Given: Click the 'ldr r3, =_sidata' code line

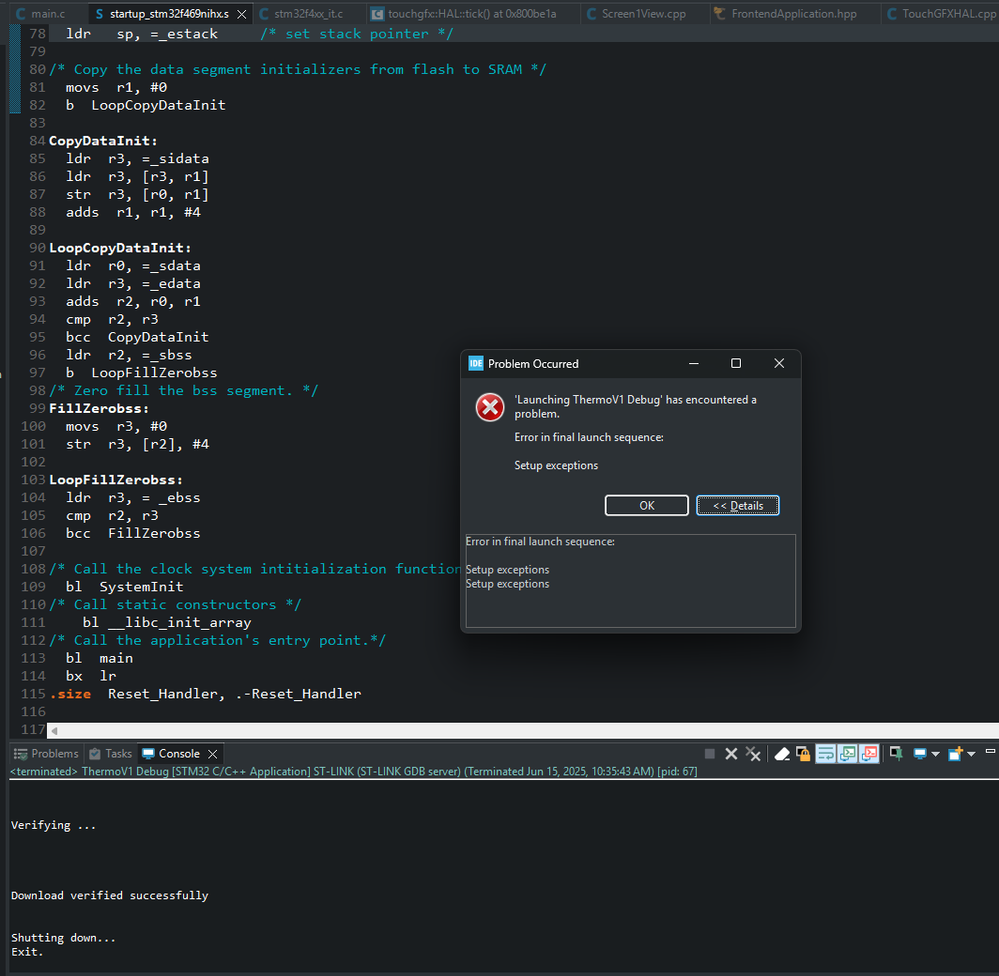Looking at the screenshot, I should click(137, 159).
